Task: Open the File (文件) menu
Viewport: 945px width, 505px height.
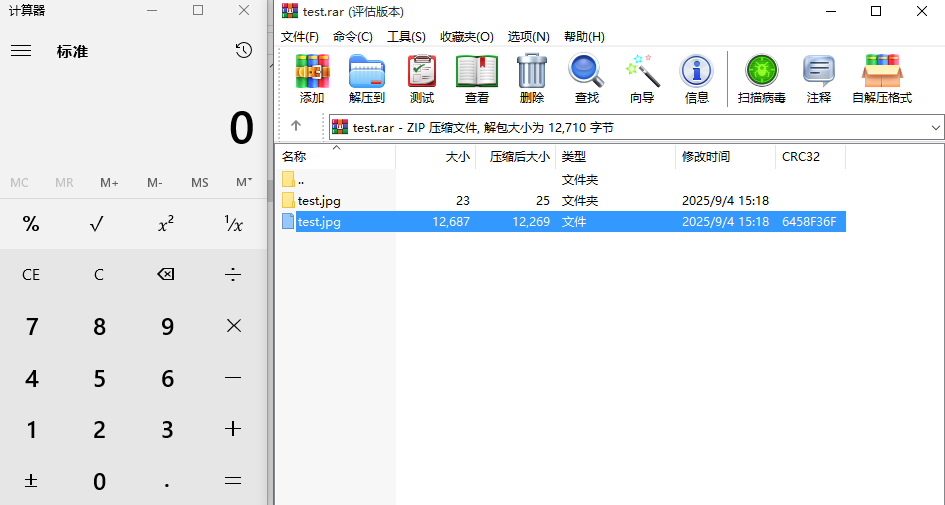Action: 300,37
